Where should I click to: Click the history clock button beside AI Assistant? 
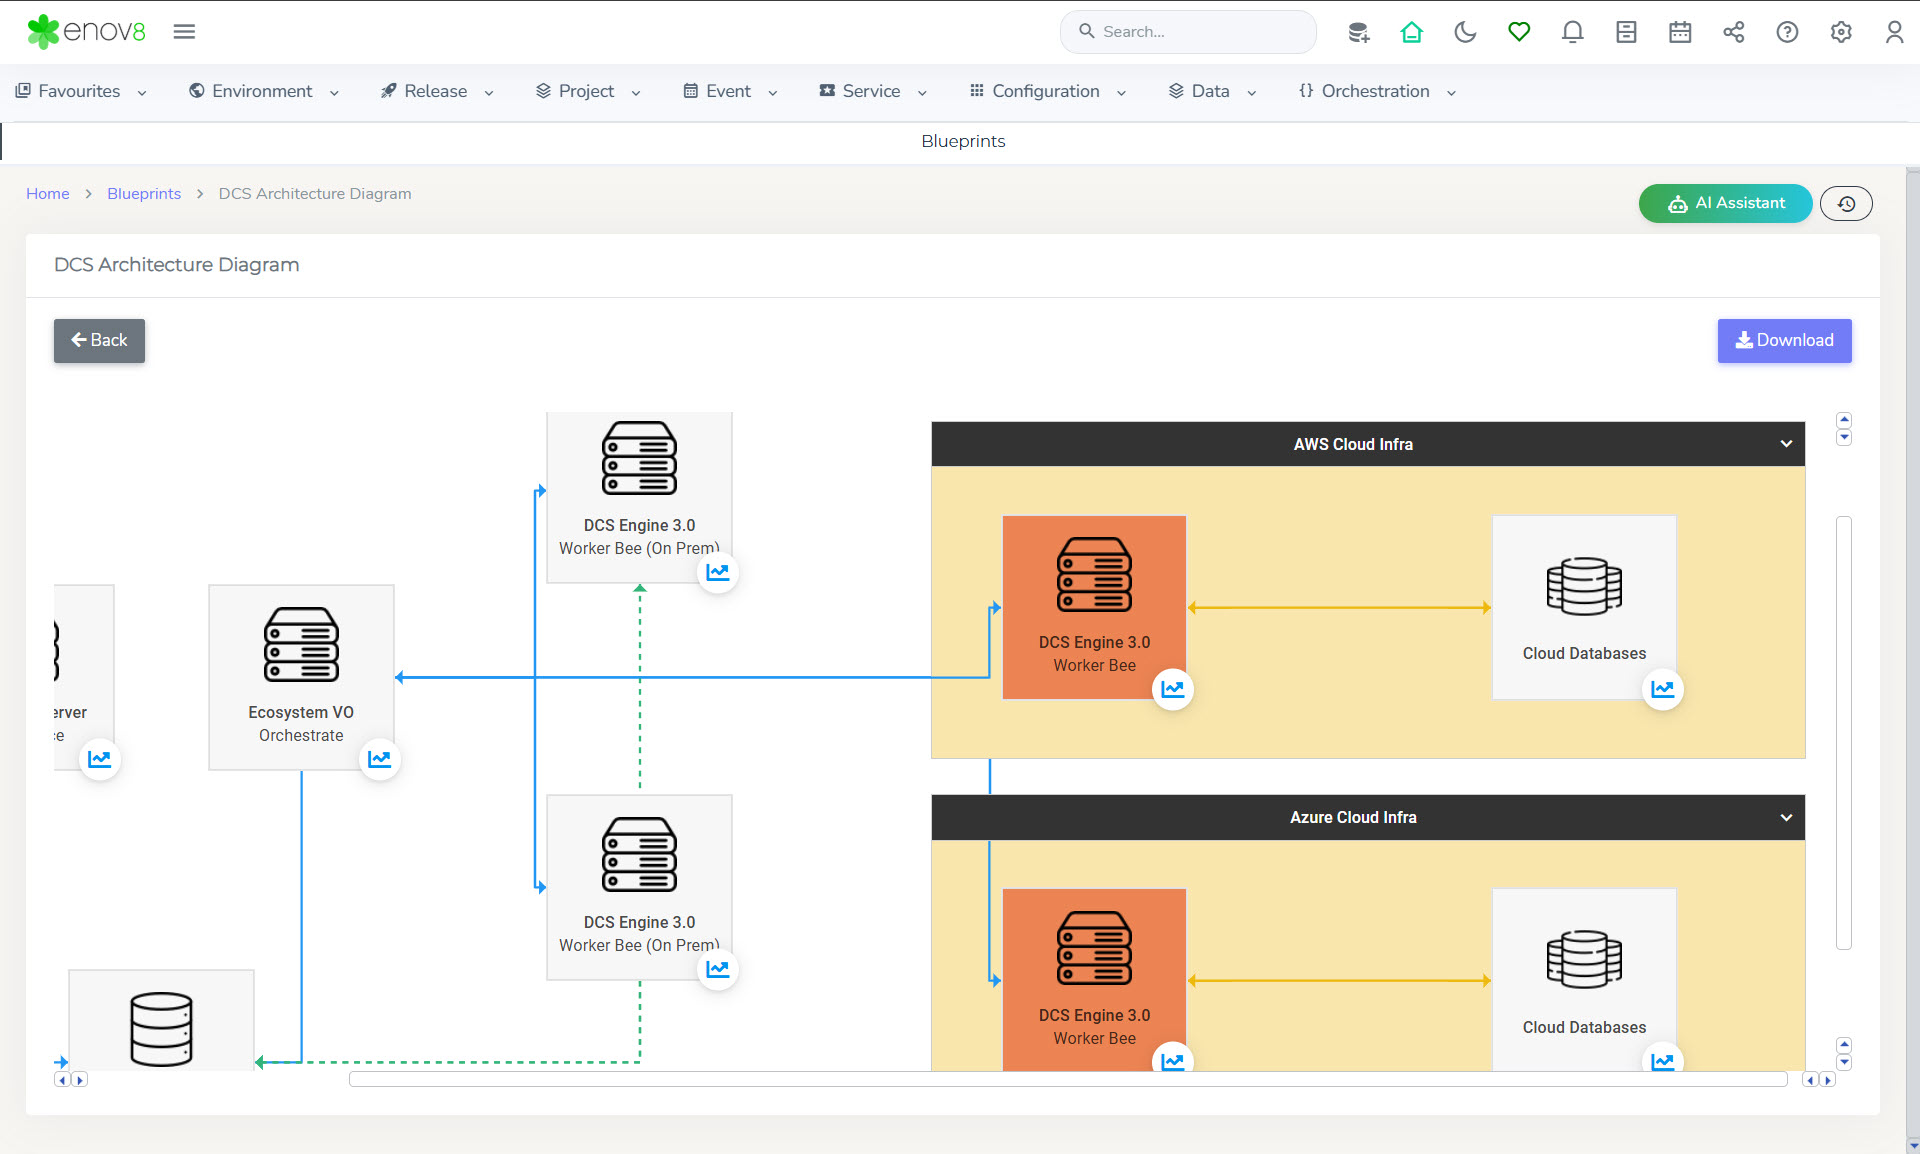point(1846,204)
